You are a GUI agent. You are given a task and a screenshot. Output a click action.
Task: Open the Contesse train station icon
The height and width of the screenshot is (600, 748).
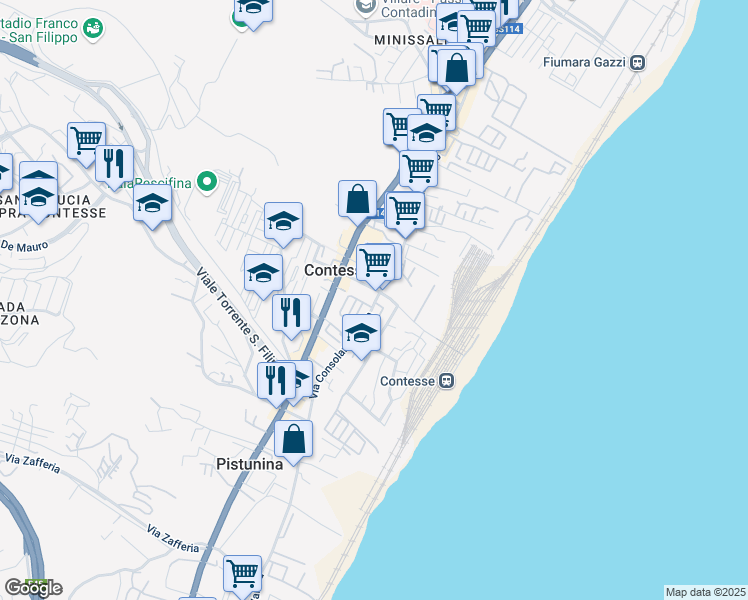pos(446,381)
